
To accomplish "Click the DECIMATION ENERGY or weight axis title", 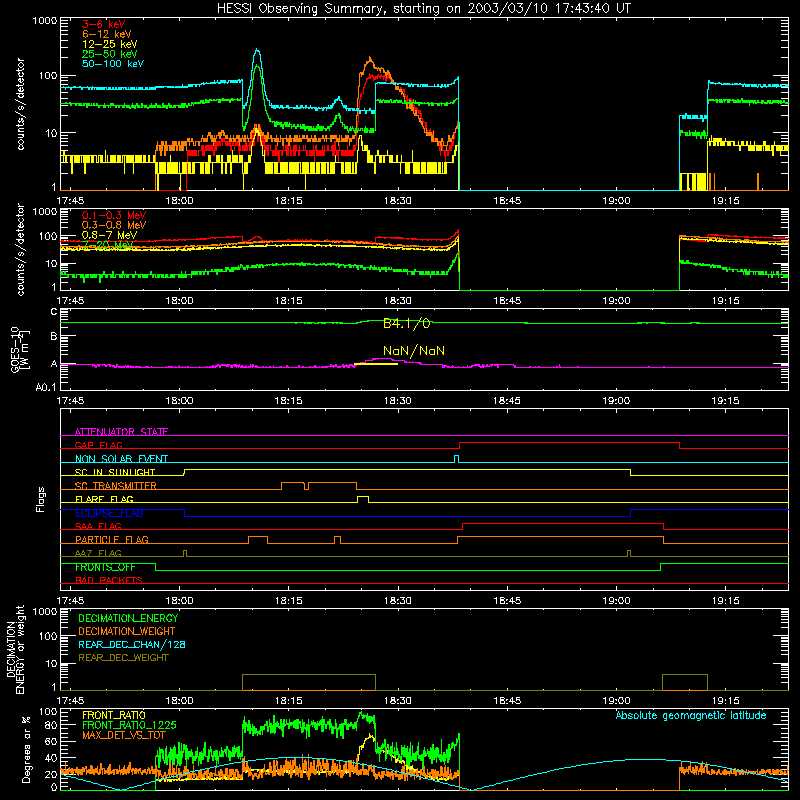I will 16,650.
